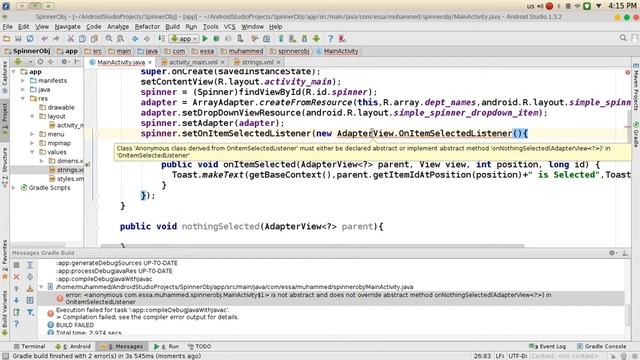The height and width of the screenshot is (360, 640).
Task: Click the Copy toolbar icon
Action: click(x=82, y=39)
